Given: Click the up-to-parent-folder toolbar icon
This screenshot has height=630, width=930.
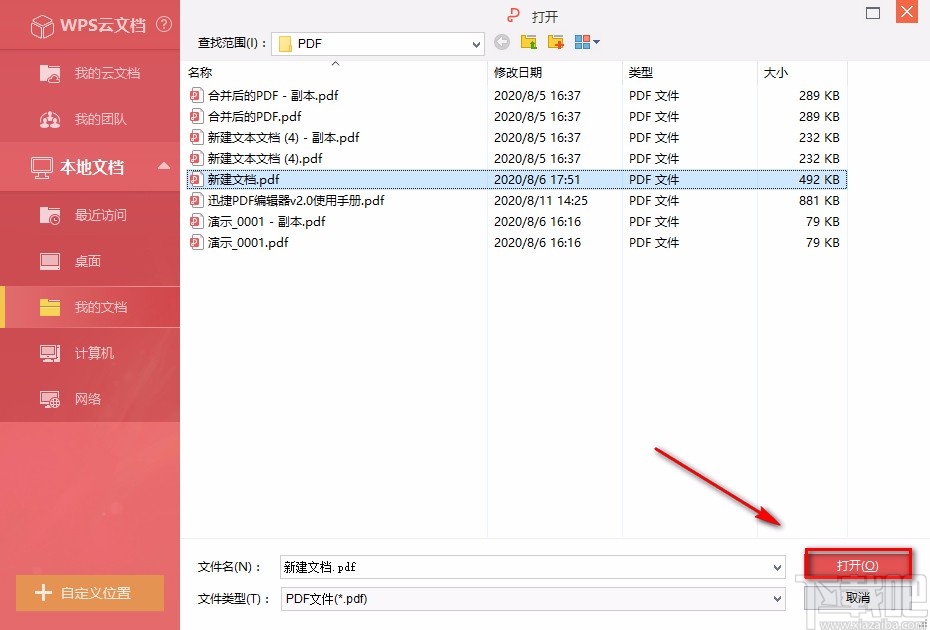Looking at the screenshot, I should (x=528, y=42).
